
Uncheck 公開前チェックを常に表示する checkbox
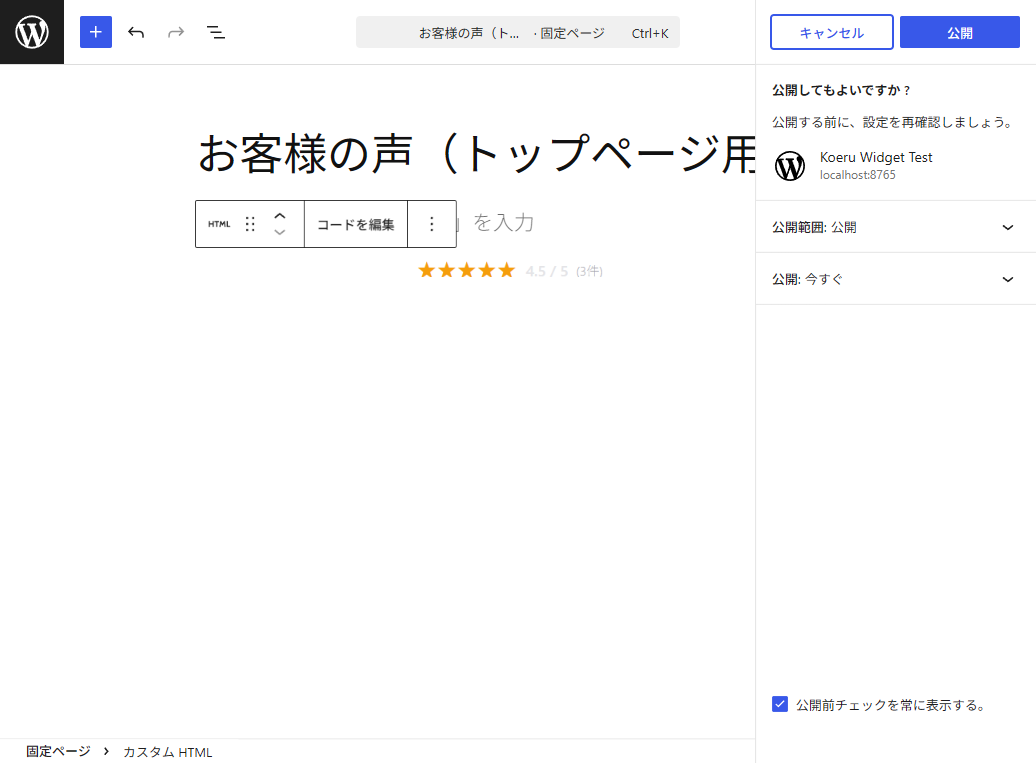pos(780,704)
